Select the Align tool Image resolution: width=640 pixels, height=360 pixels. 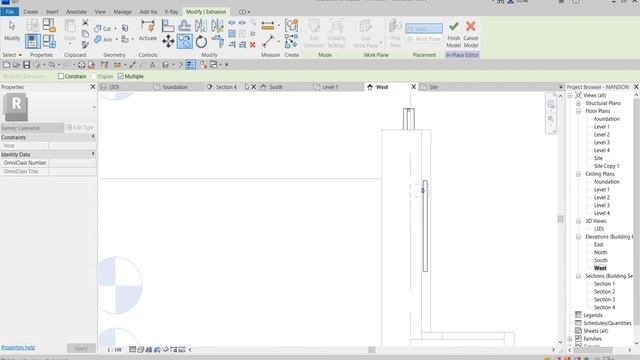tap(168, 26)
